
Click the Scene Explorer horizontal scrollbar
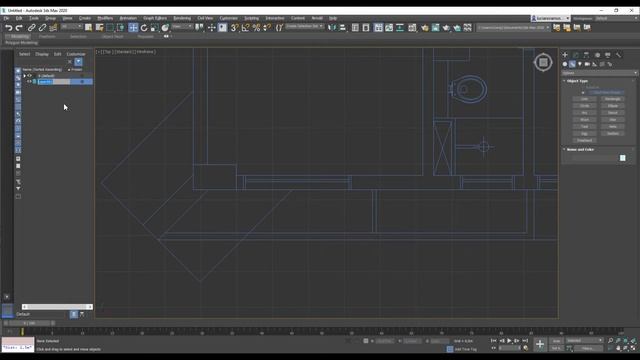pos(57,307)
